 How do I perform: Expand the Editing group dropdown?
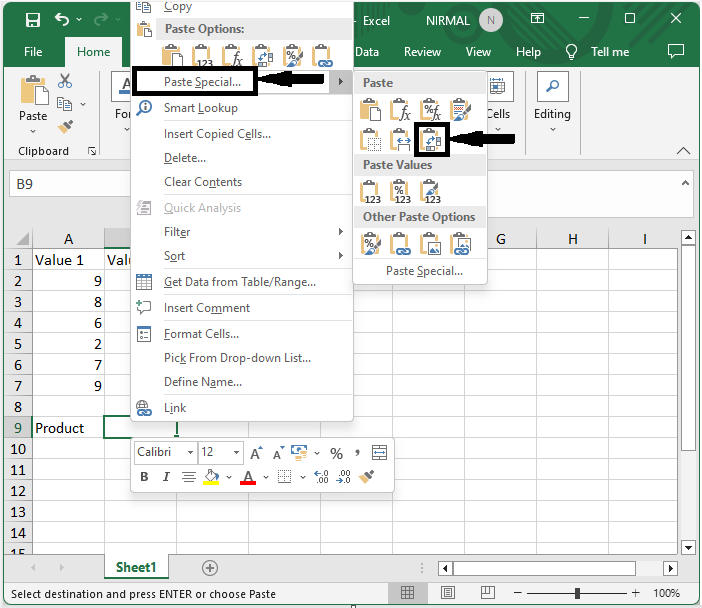(552, 129)
